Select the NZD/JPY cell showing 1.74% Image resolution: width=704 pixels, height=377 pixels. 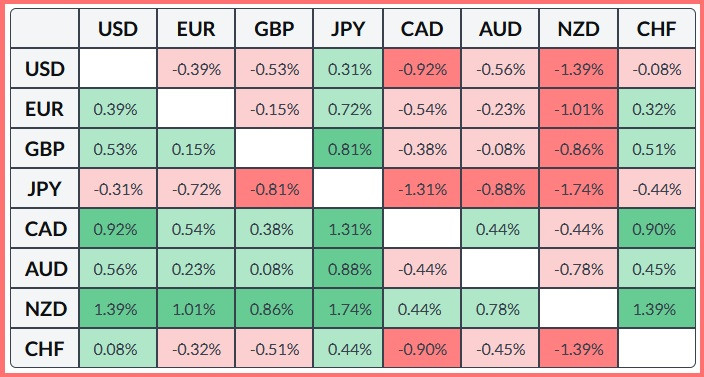[348, 309]
